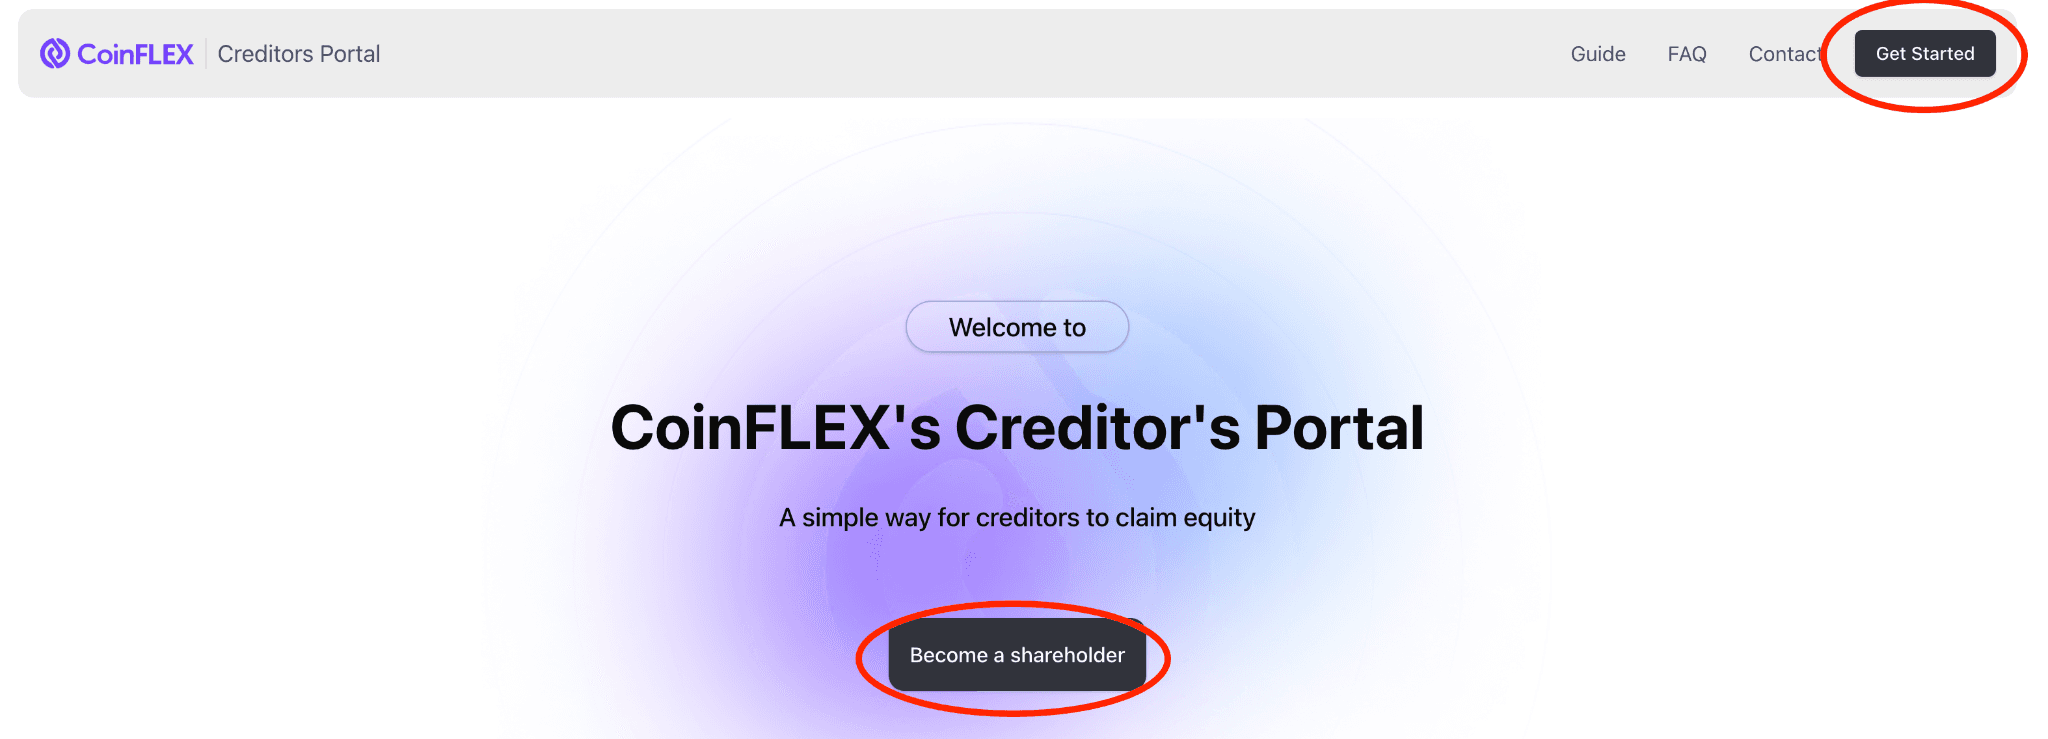Click the word Portal in the large heading
Screen dimensions: 2048x739
(x=1339, y=428)
